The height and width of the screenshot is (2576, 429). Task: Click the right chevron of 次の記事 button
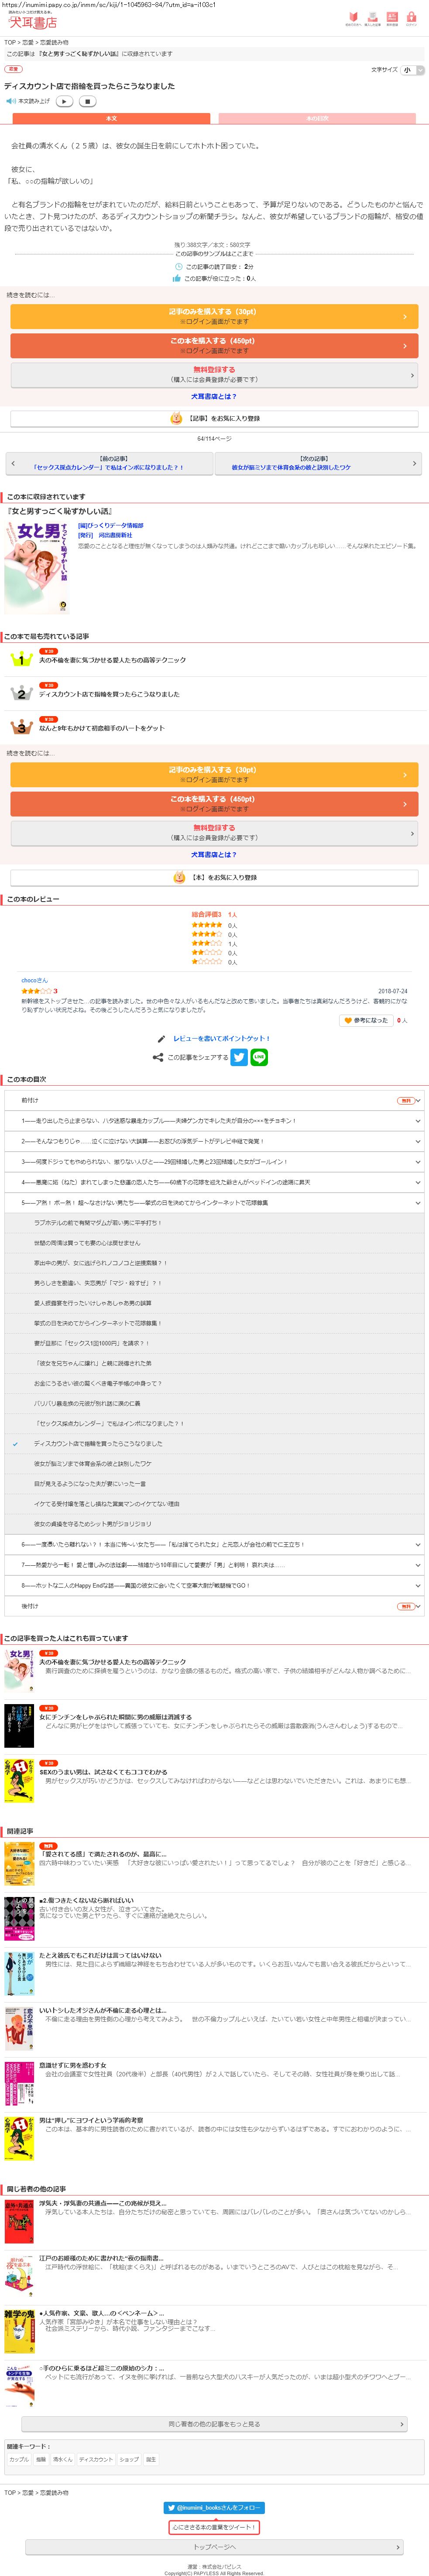[x=414, y=463]
